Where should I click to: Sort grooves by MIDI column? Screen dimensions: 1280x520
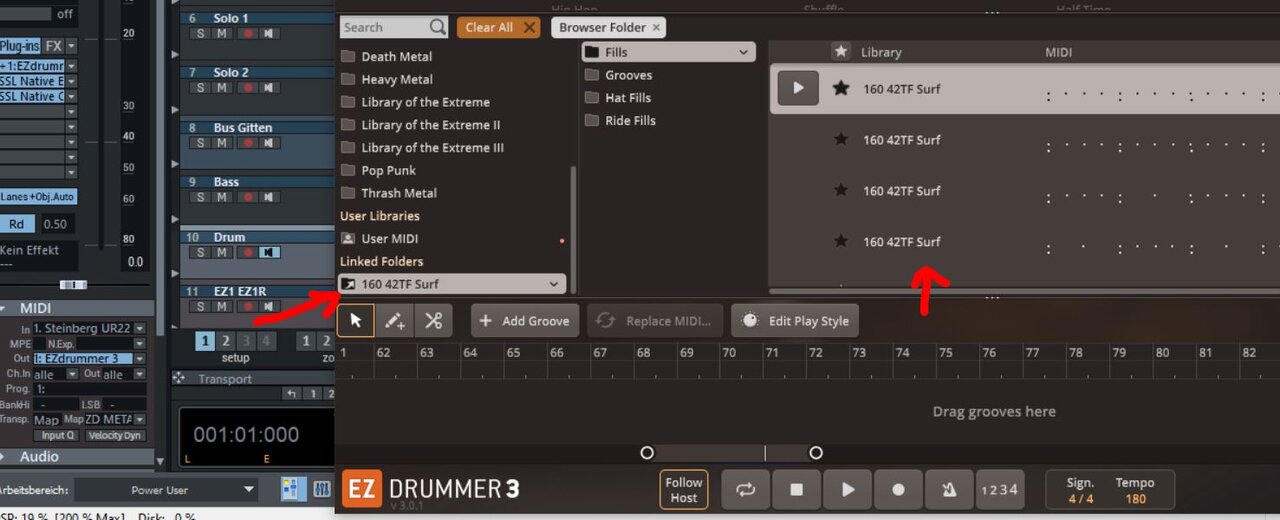(x=1059, y=52)
